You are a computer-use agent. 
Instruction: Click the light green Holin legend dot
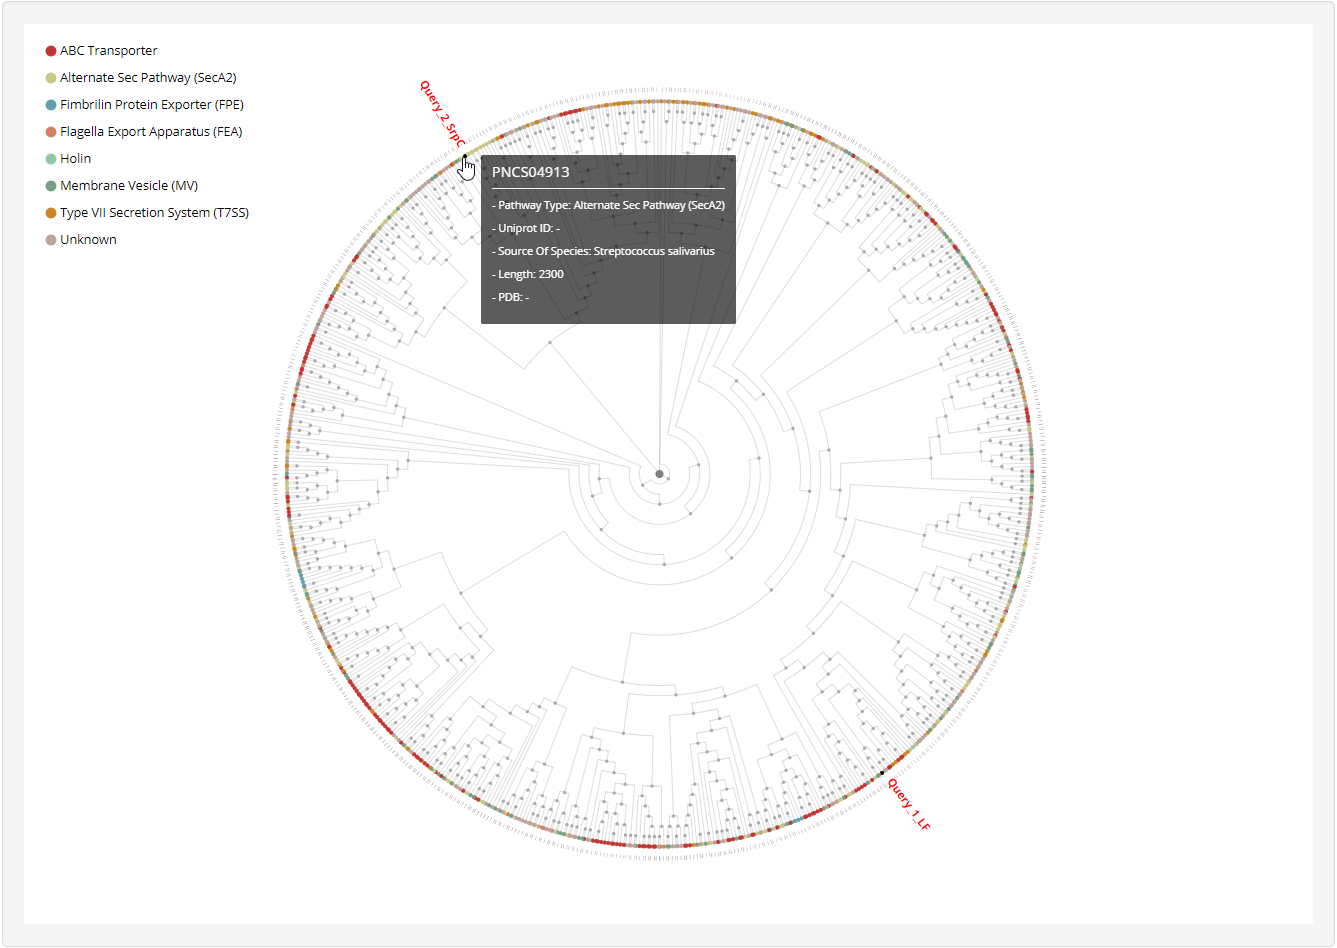click(51, 159)
